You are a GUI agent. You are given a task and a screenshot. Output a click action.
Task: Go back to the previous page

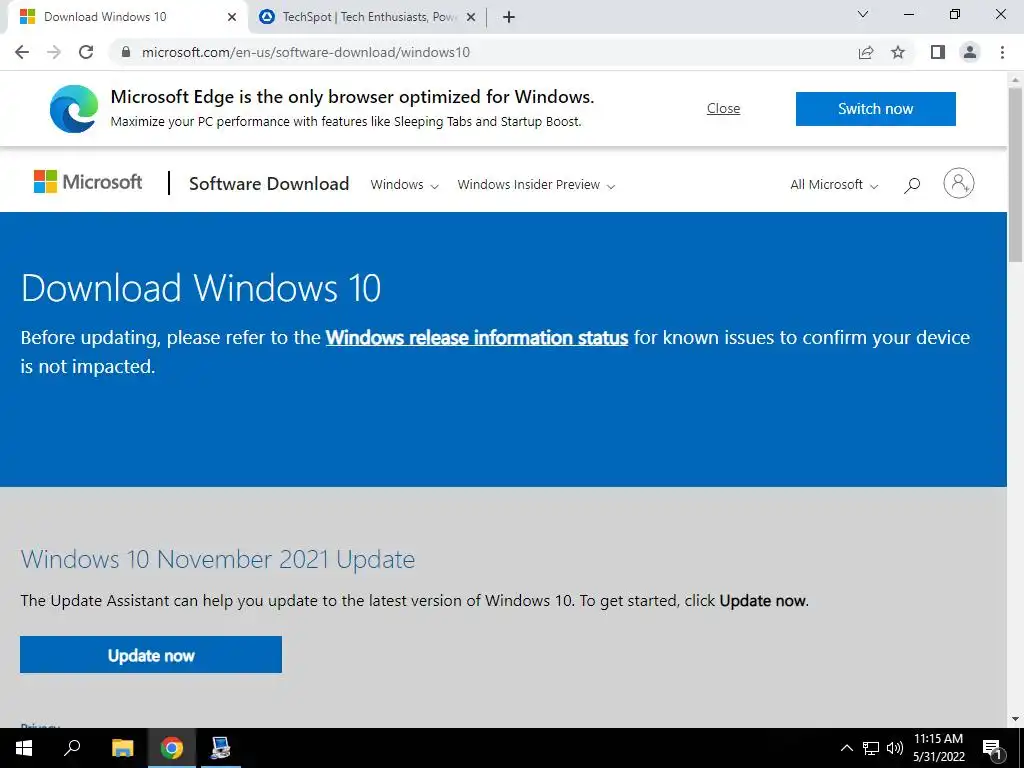(22, 52)
